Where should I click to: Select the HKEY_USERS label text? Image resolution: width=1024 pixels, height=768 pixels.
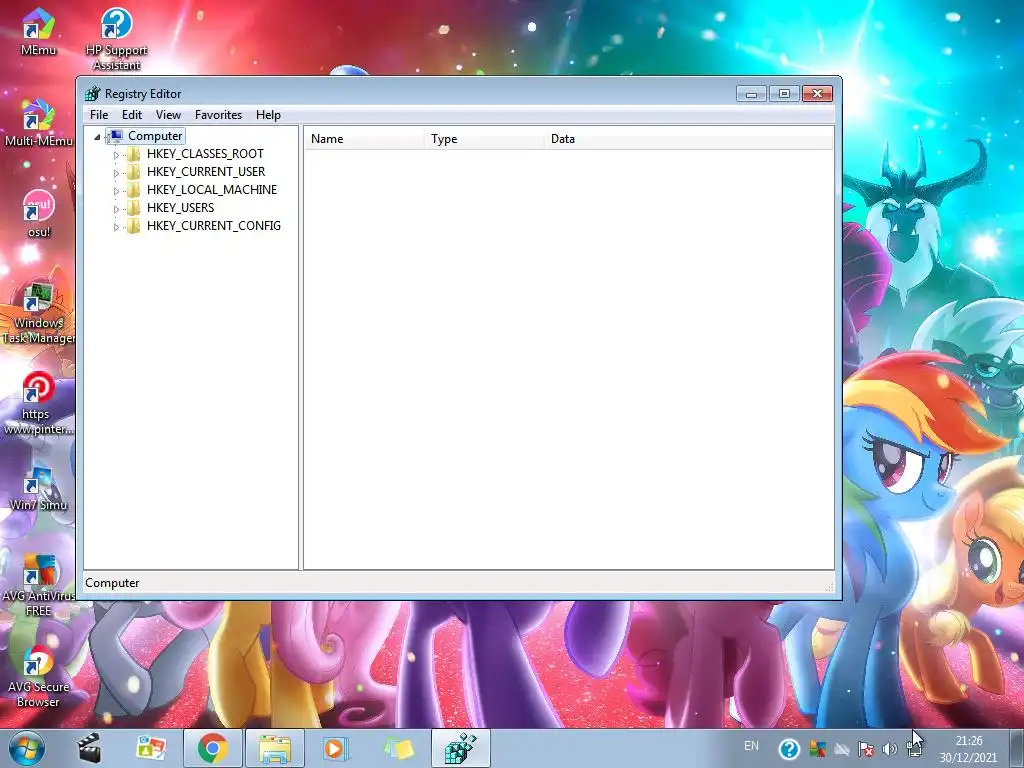pos(180,208)
